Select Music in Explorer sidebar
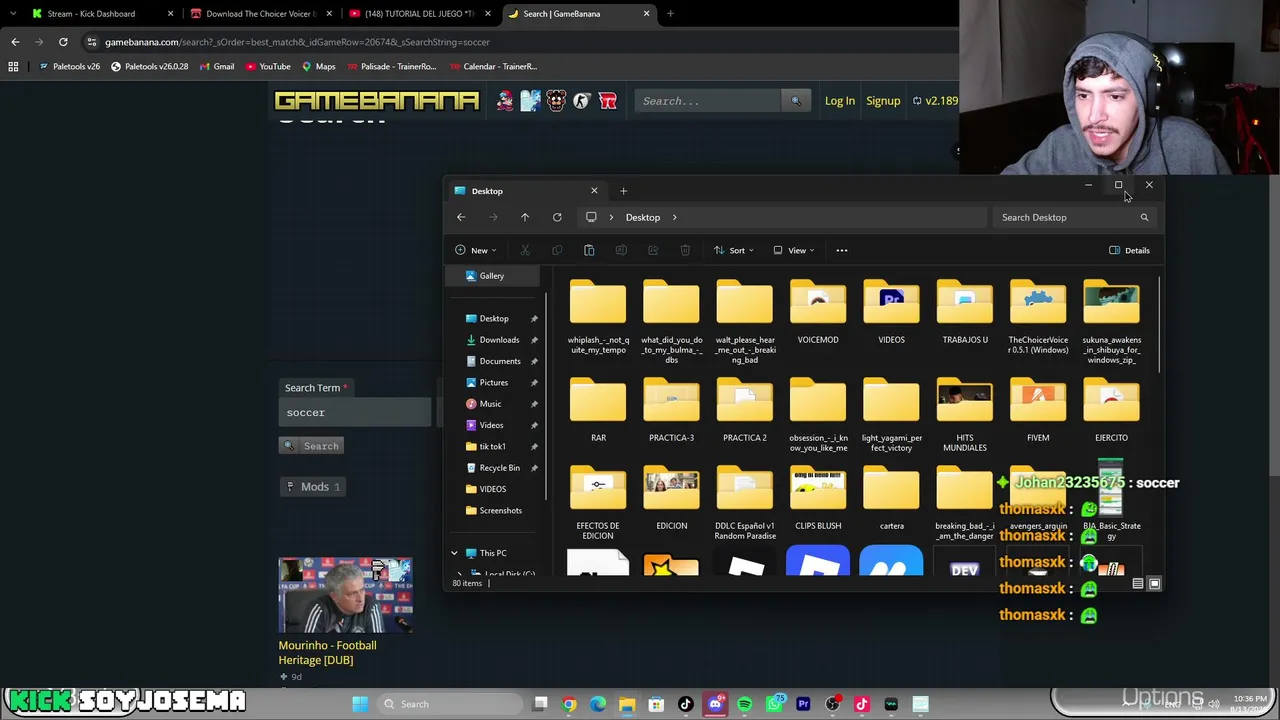 click(x=490, y=404)
